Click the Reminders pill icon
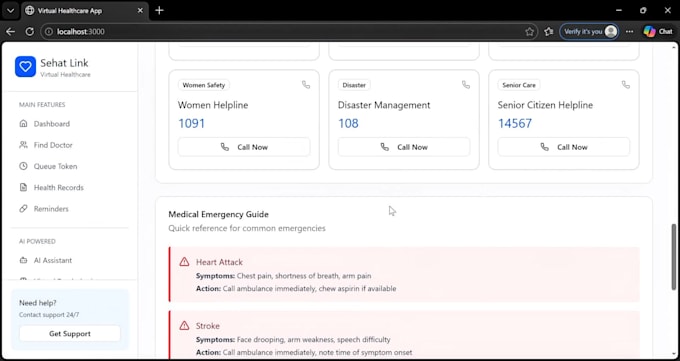 [23, 209]
